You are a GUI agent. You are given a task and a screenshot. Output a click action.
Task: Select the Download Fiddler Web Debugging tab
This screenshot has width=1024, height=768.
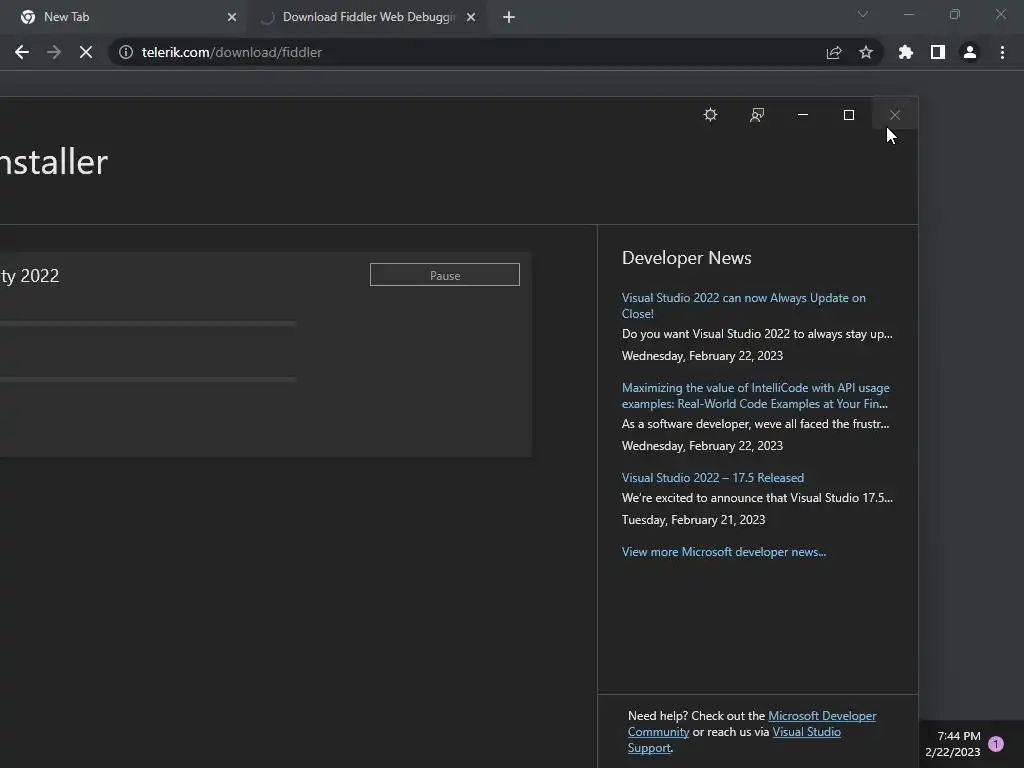(x=367, y=17)
